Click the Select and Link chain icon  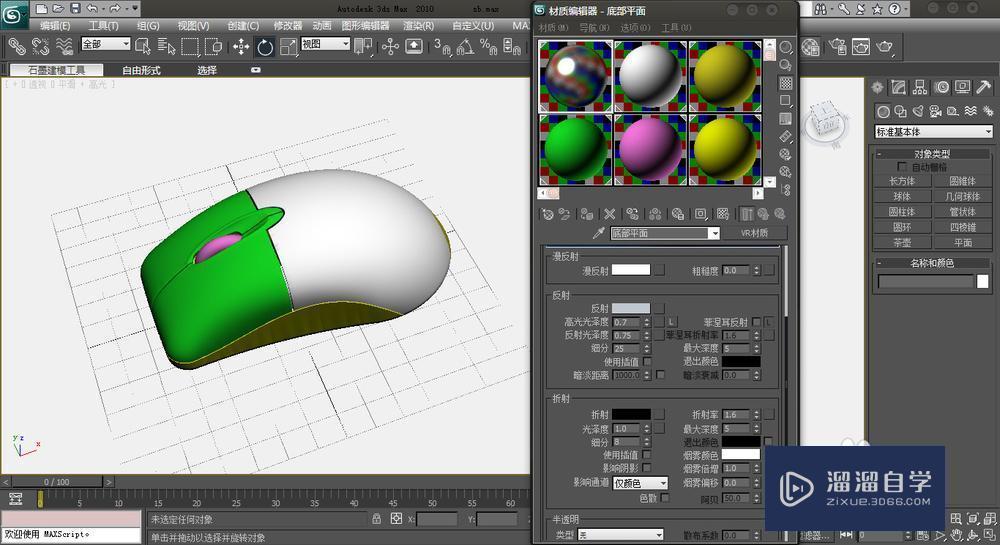click(17, 46)
